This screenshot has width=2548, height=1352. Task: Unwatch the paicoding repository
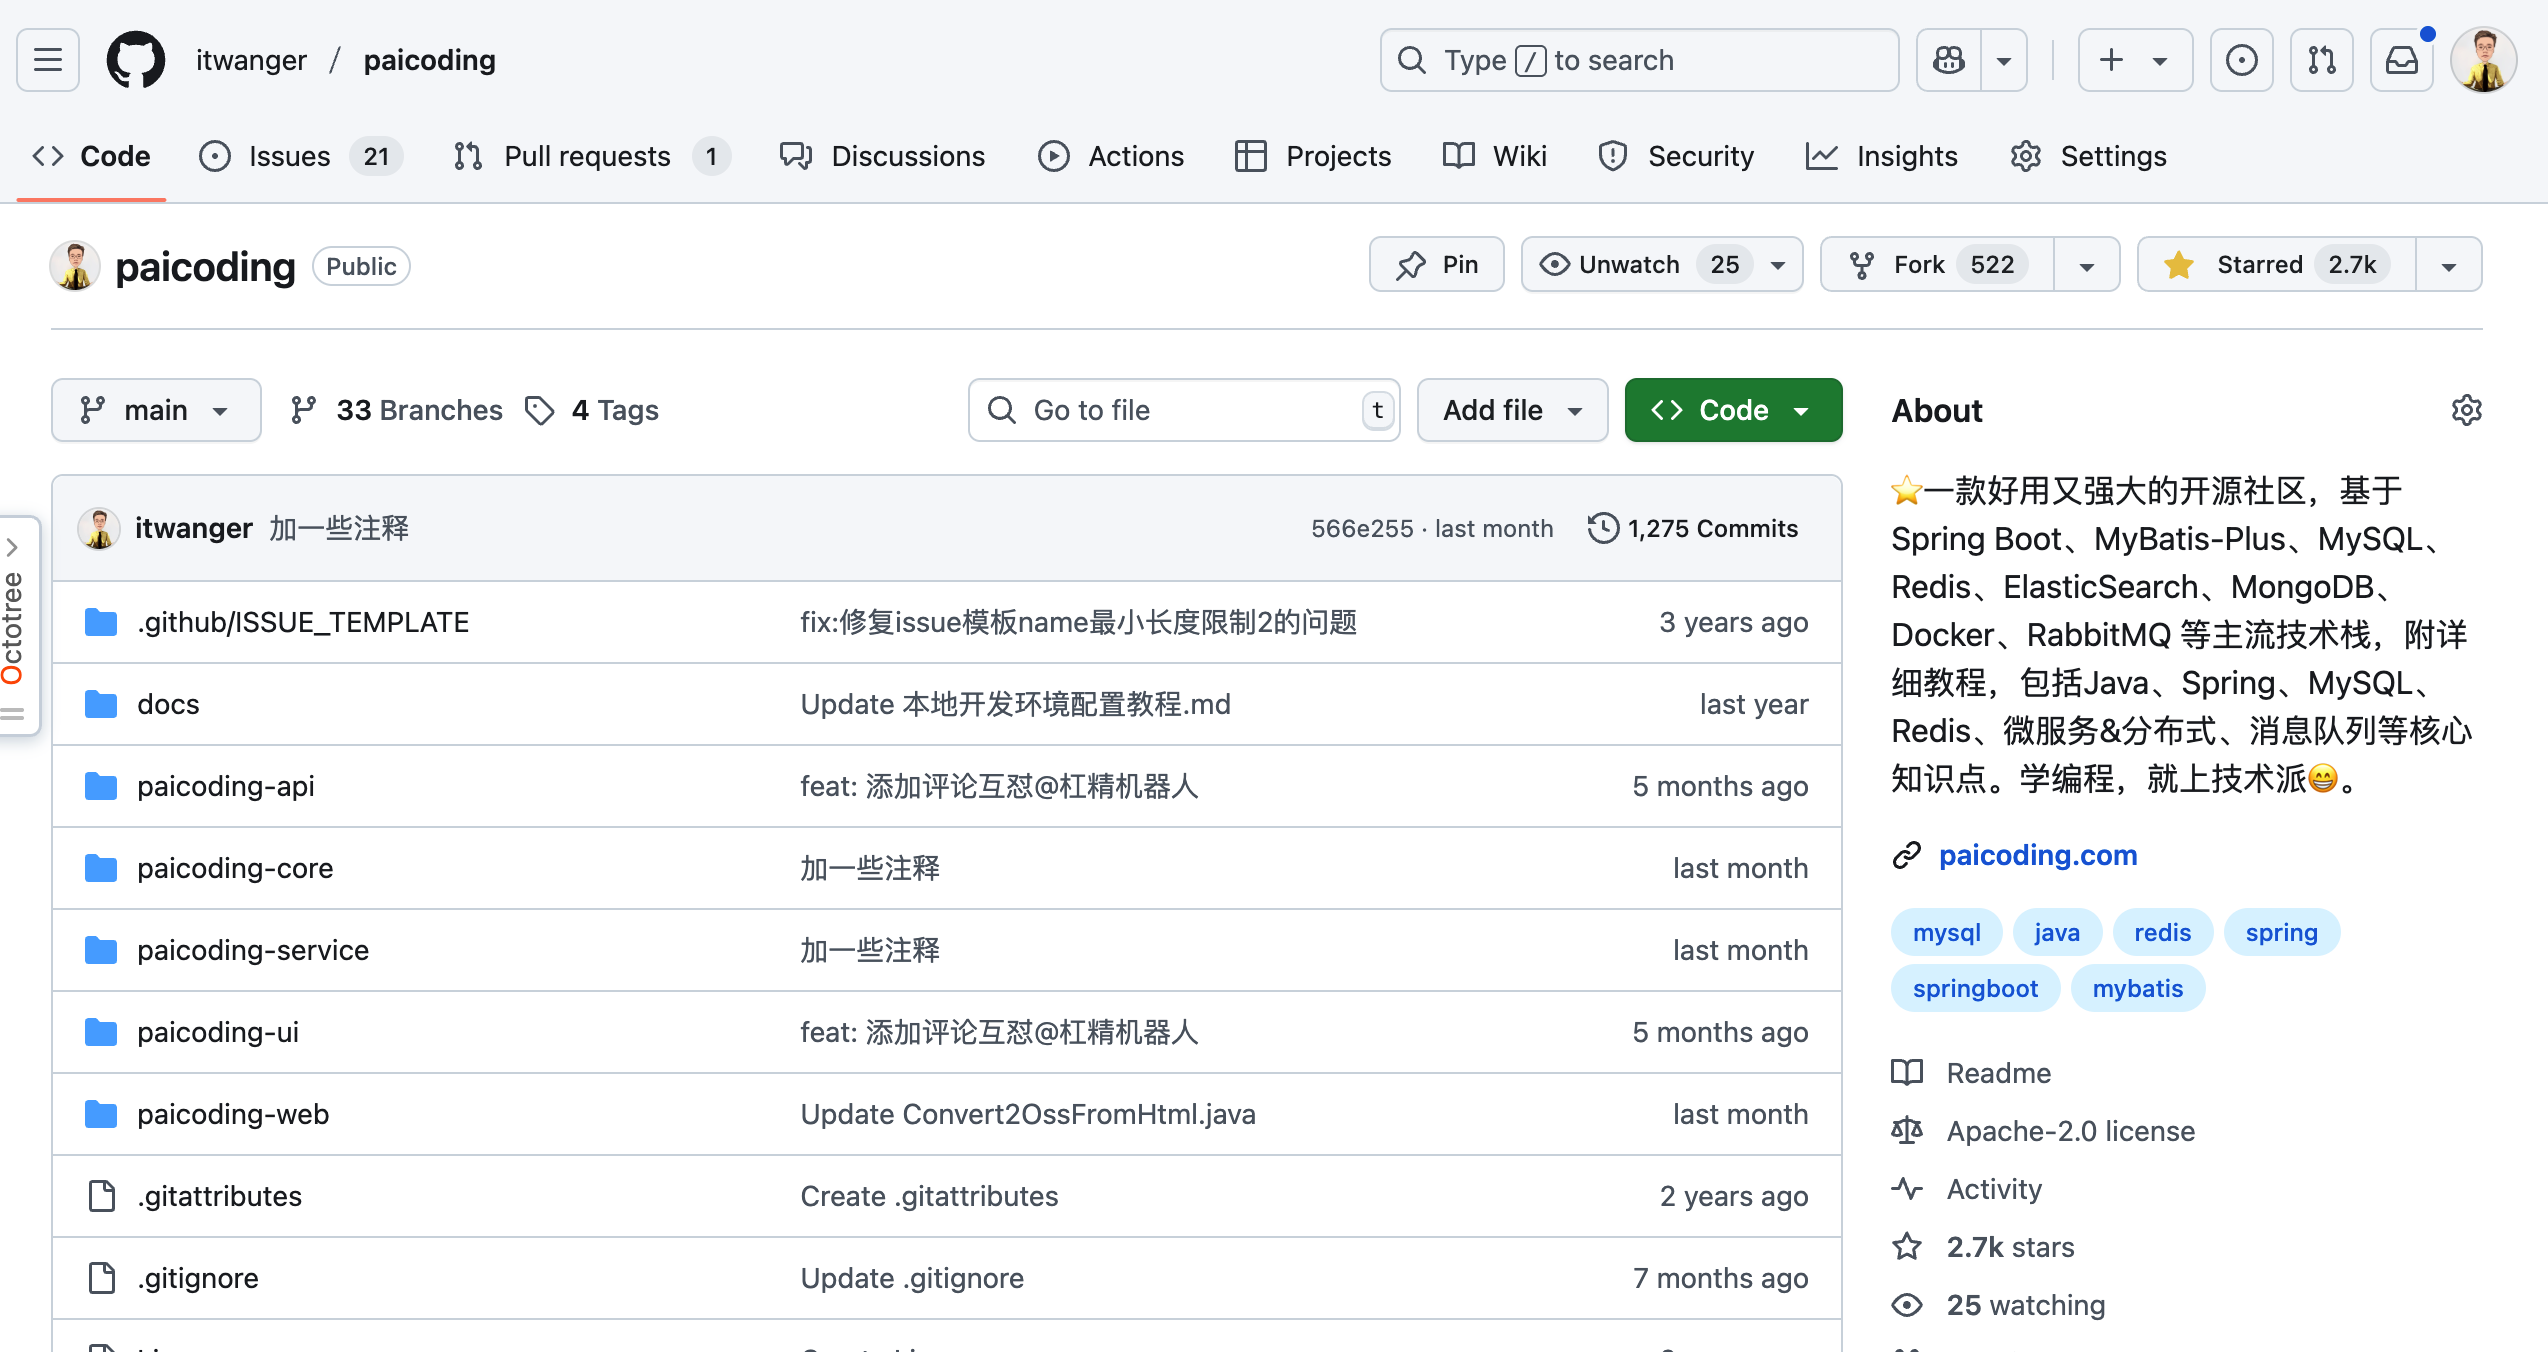pos(1628,264)
